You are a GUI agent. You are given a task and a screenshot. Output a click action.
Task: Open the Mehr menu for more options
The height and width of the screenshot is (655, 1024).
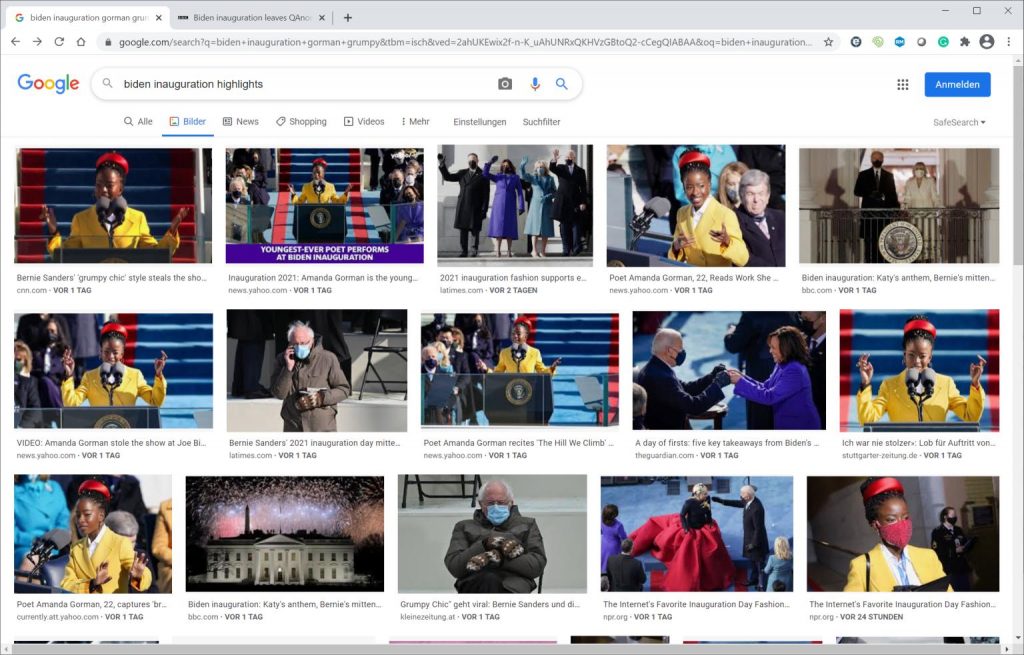click(415, 122)
